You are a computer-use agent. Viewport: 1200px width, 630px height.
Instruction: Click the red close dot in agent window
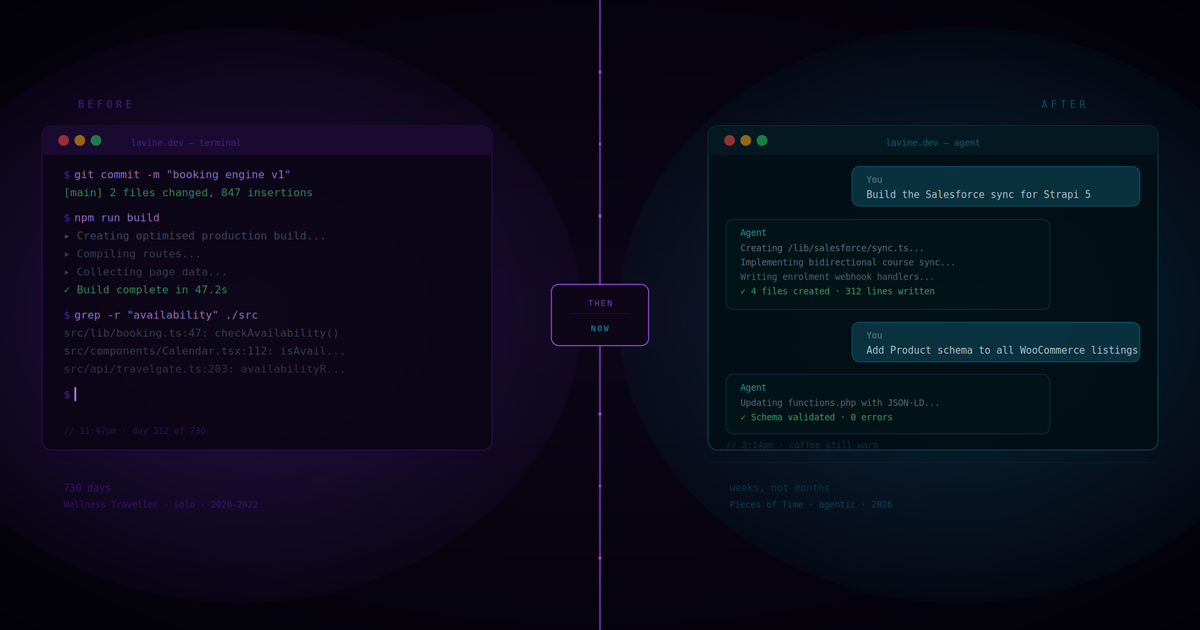tap(729, 140)
